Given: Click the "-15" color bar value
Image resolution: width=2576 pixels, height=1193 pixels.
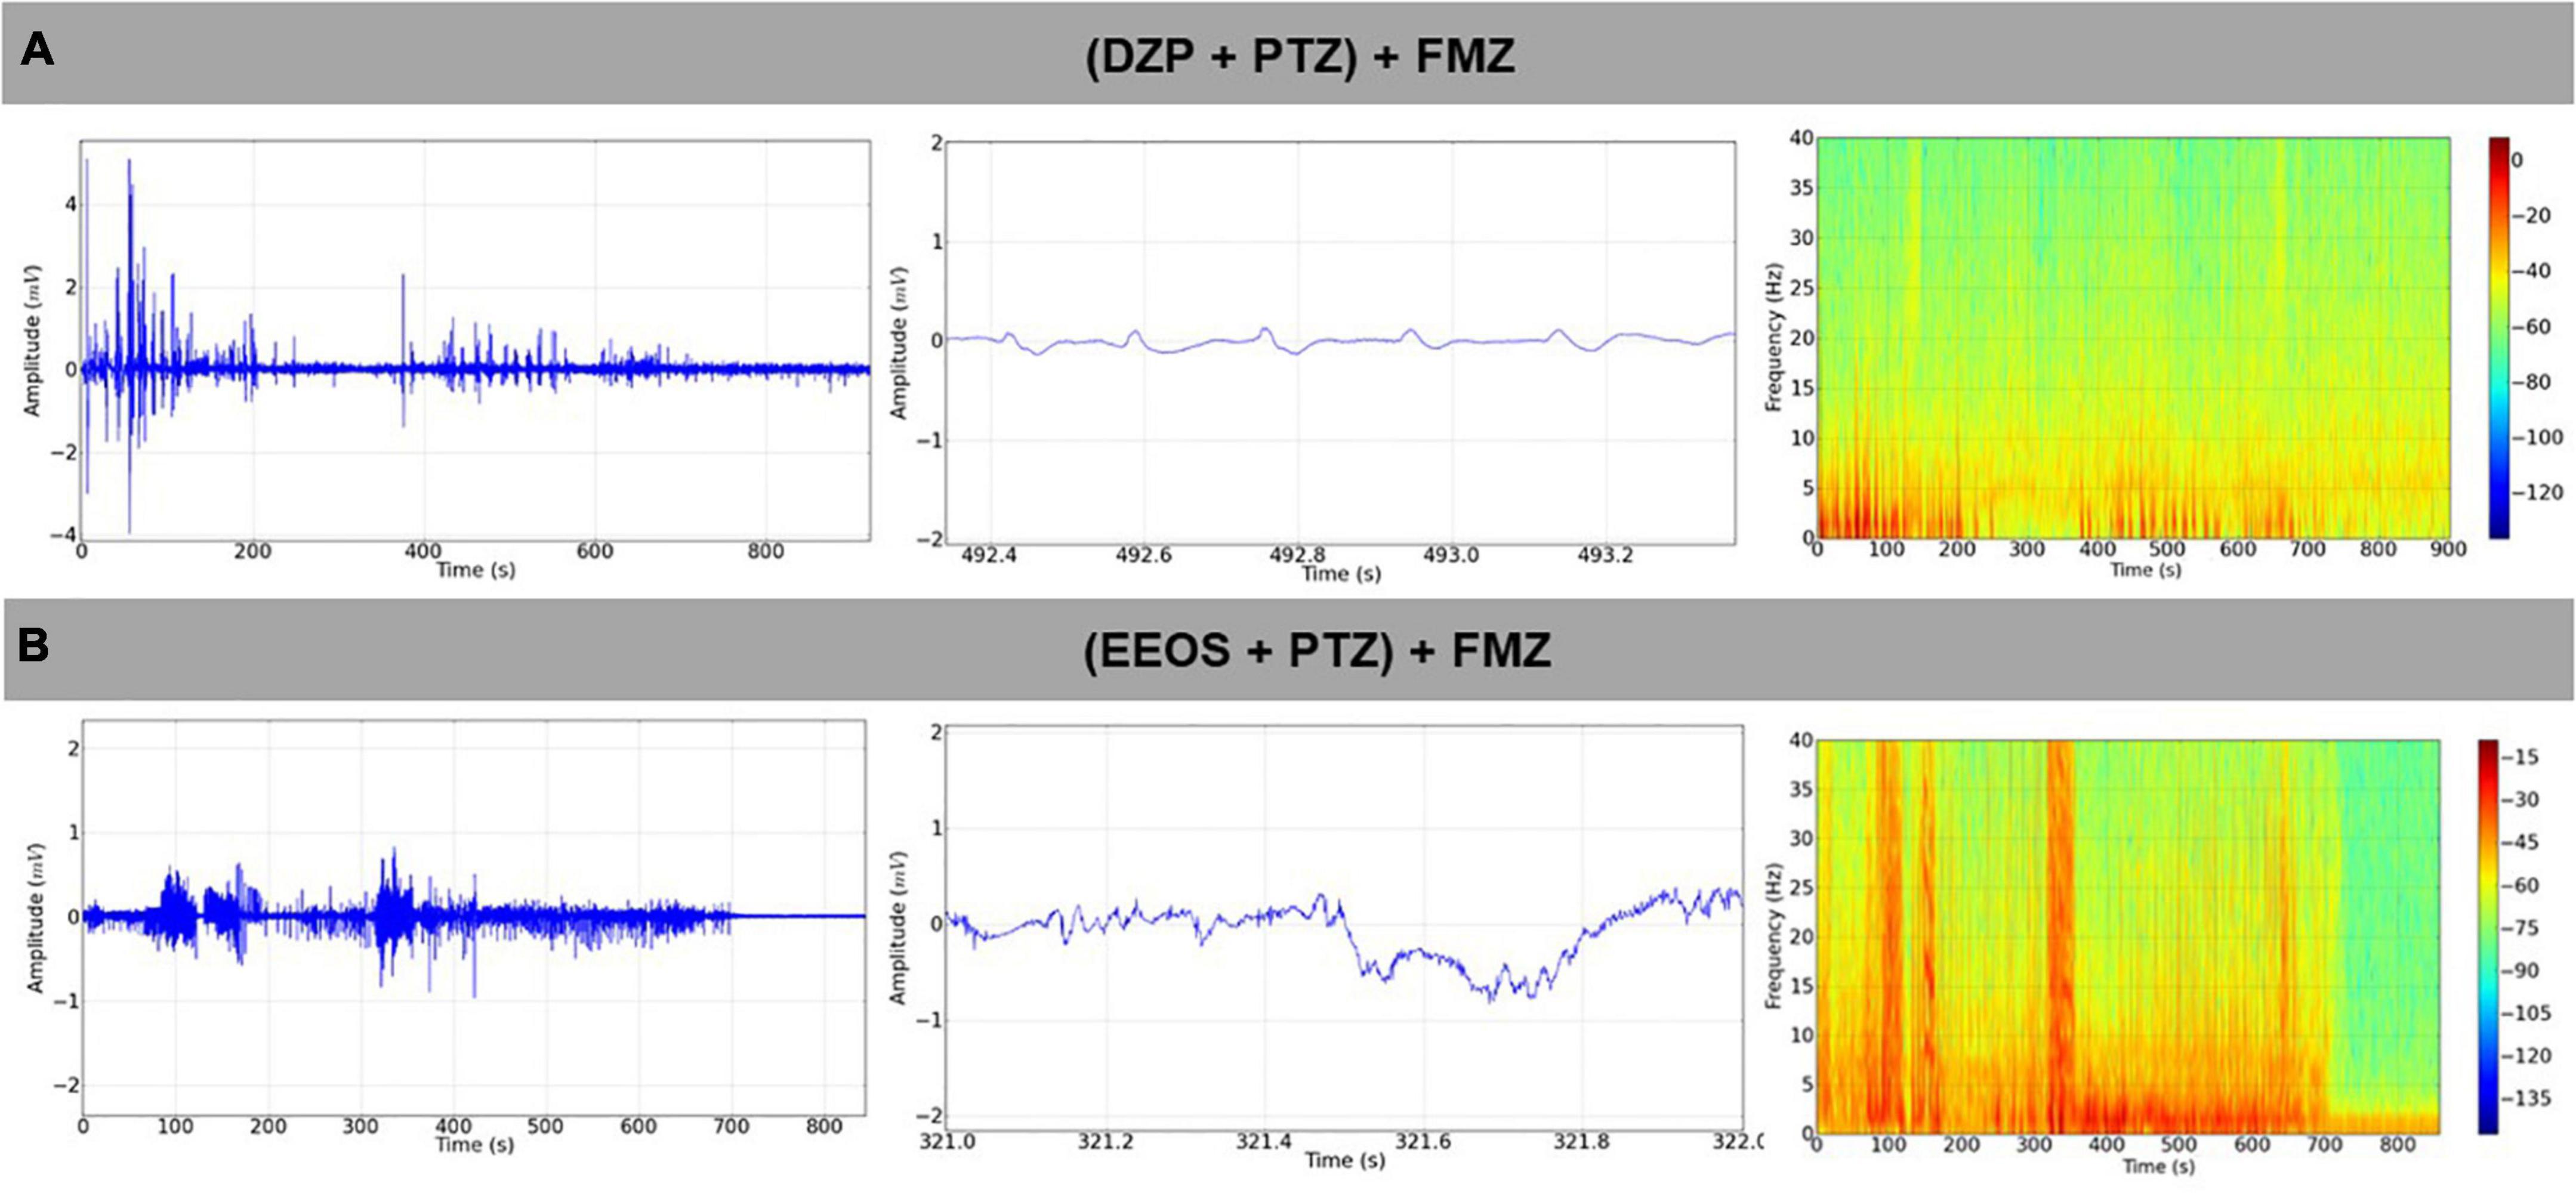Looking at the screenshot, I should pos(2521,757).
